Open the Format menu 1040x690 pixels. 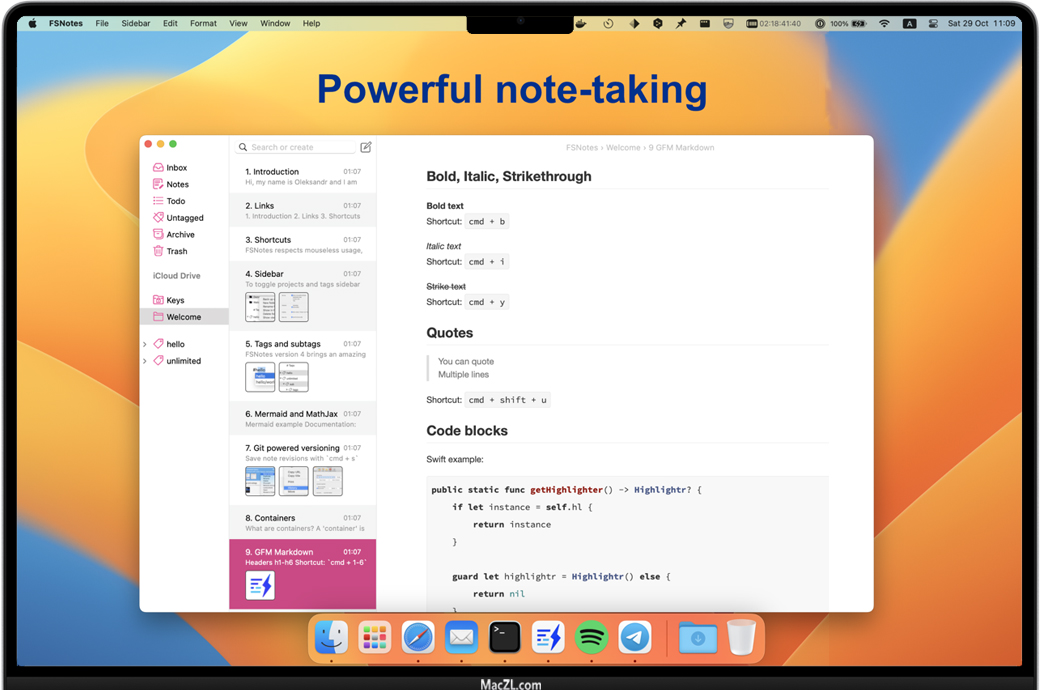pos(203,23)
